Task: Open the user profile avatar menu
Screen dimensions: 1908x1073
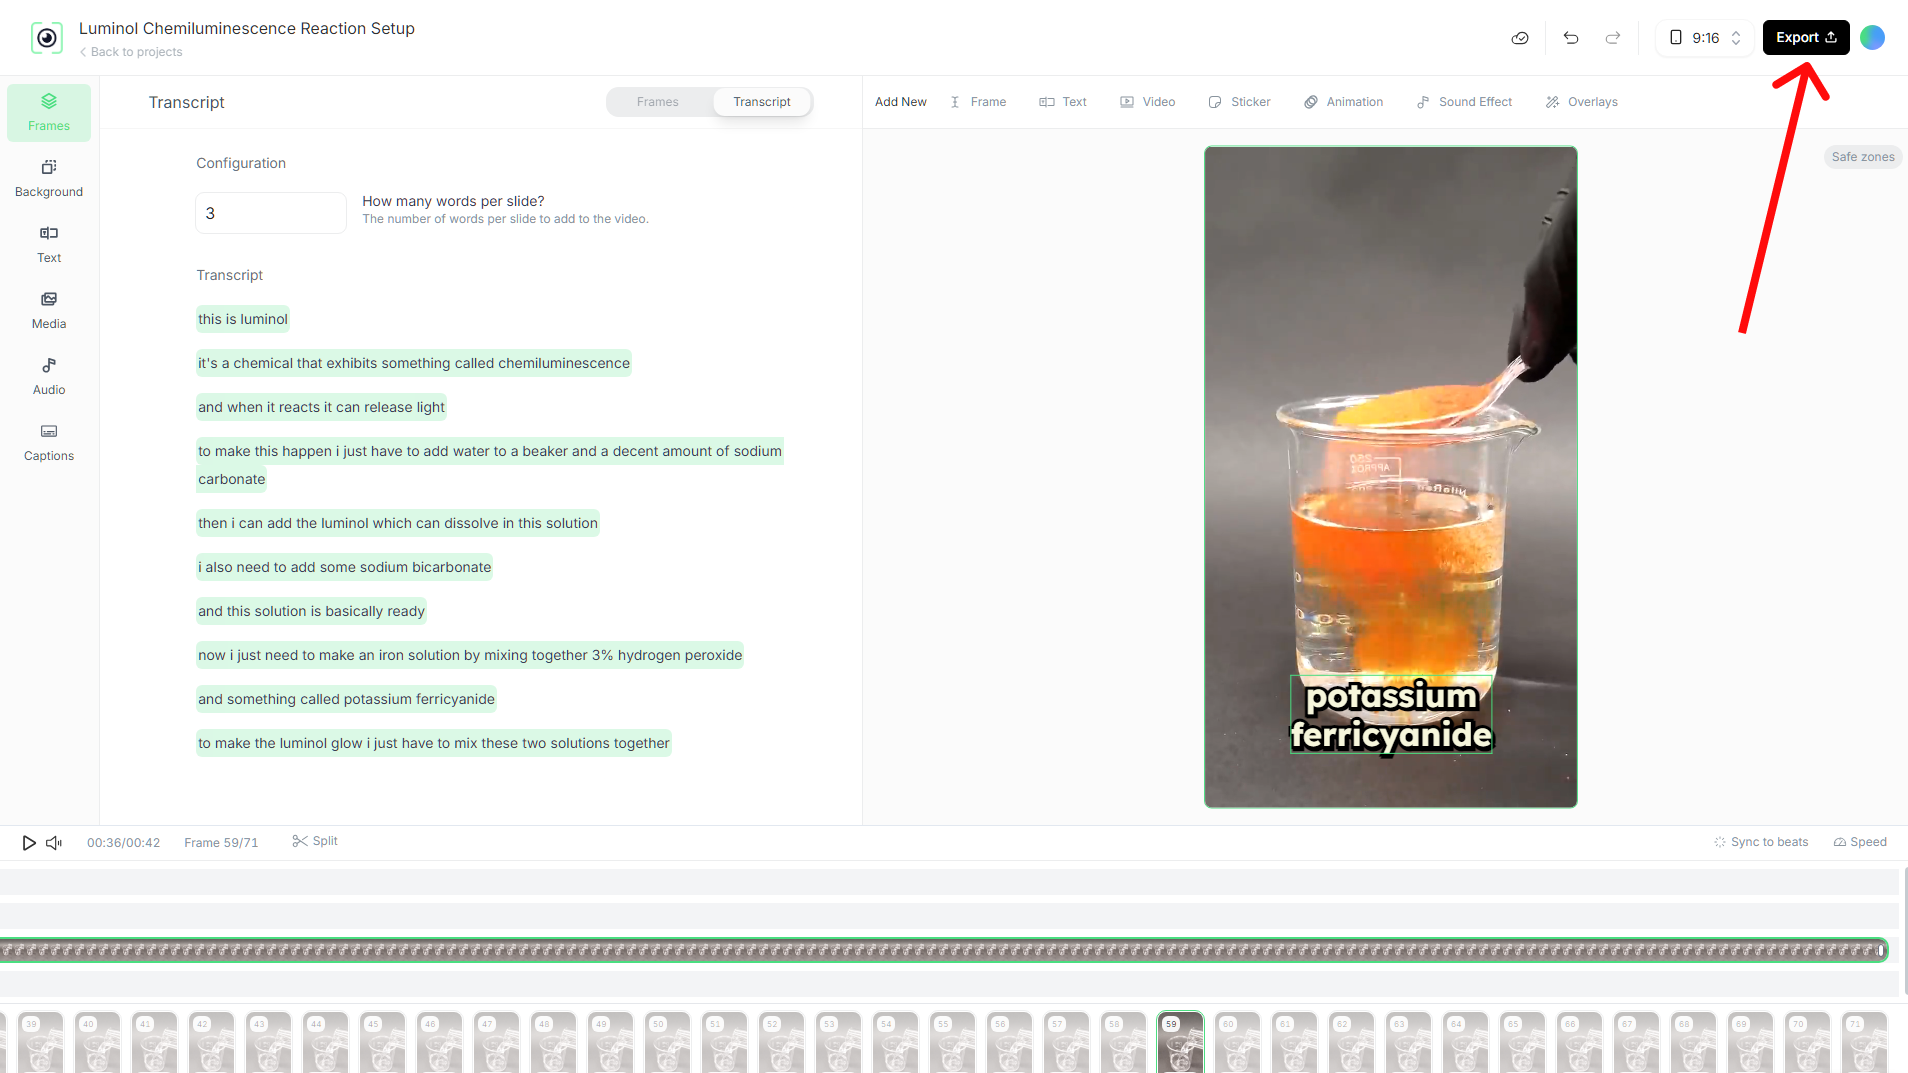Action: point(1872,38)
